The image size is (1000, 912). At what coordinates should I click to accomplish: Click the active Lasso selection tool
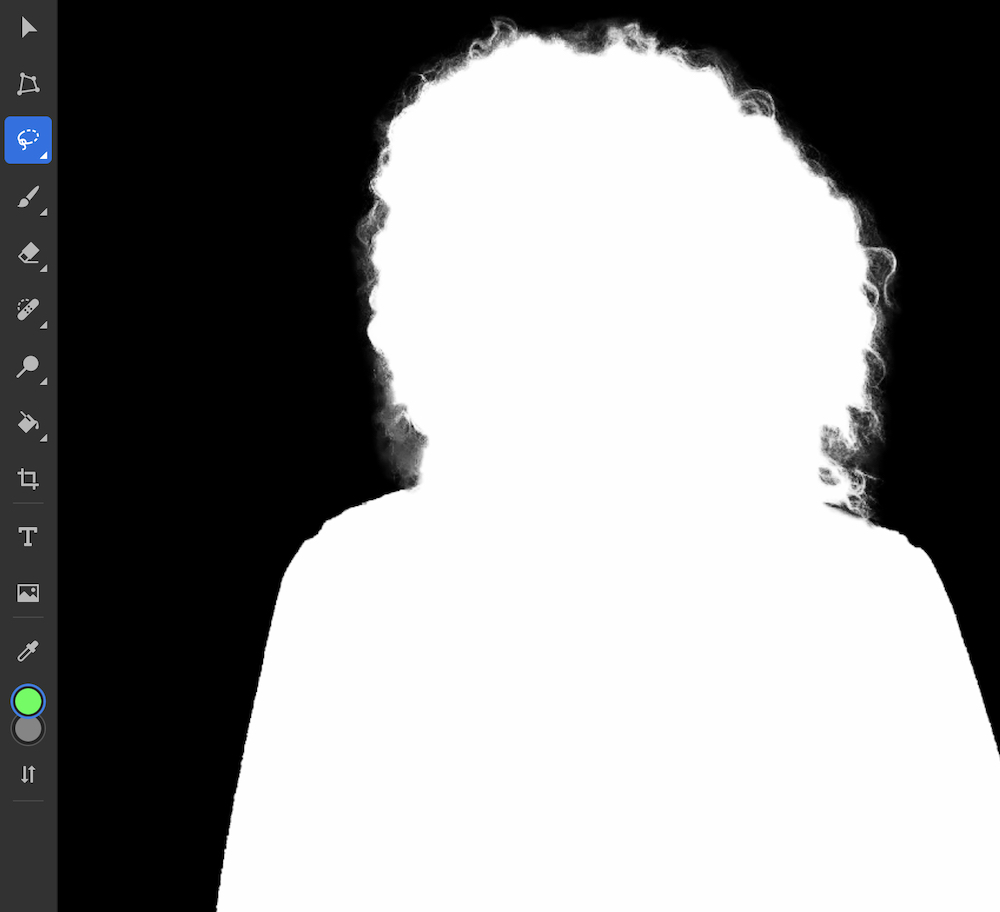[28, 140]
